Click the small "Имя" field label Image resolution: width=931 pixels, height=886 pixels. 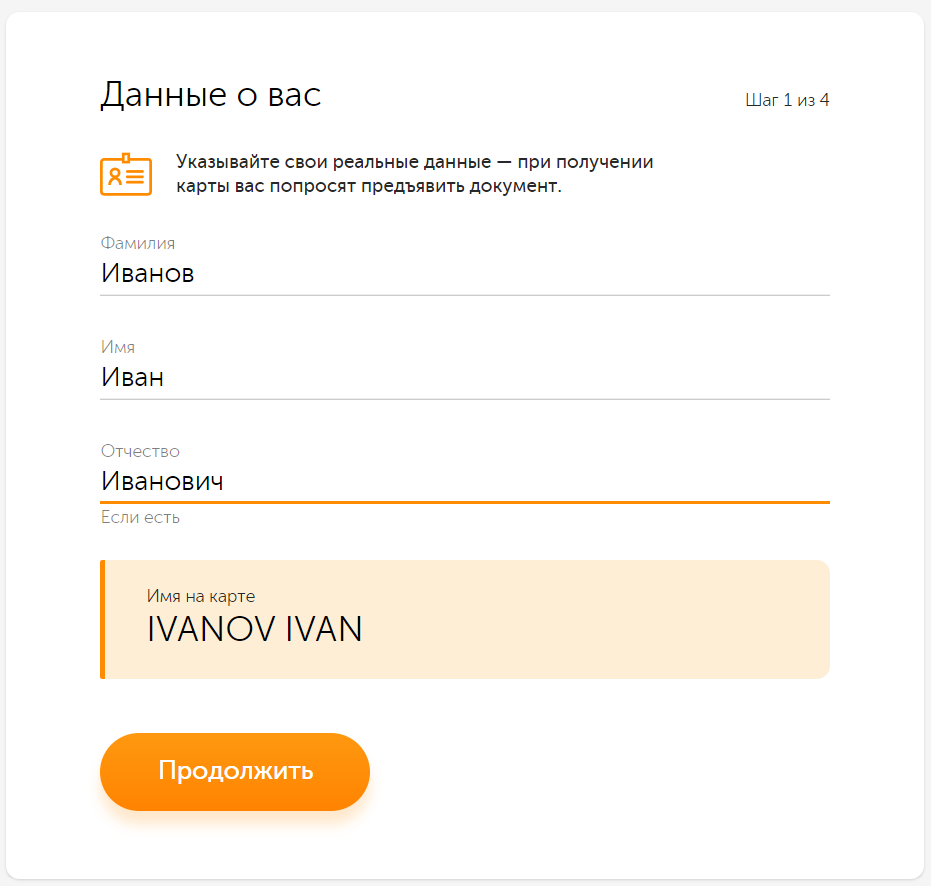click(x=118, y=347)
